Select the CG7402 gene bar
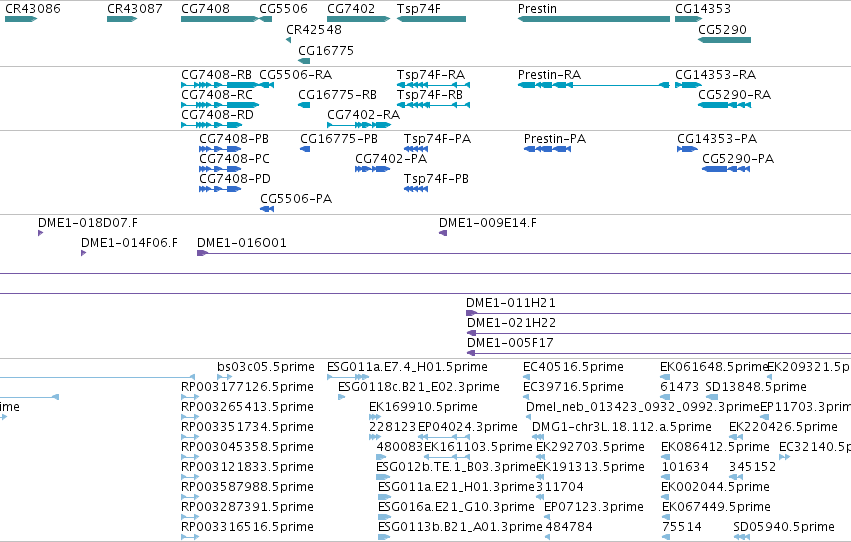The height and width of the screenshot is (542, 851). pos(358,19)
